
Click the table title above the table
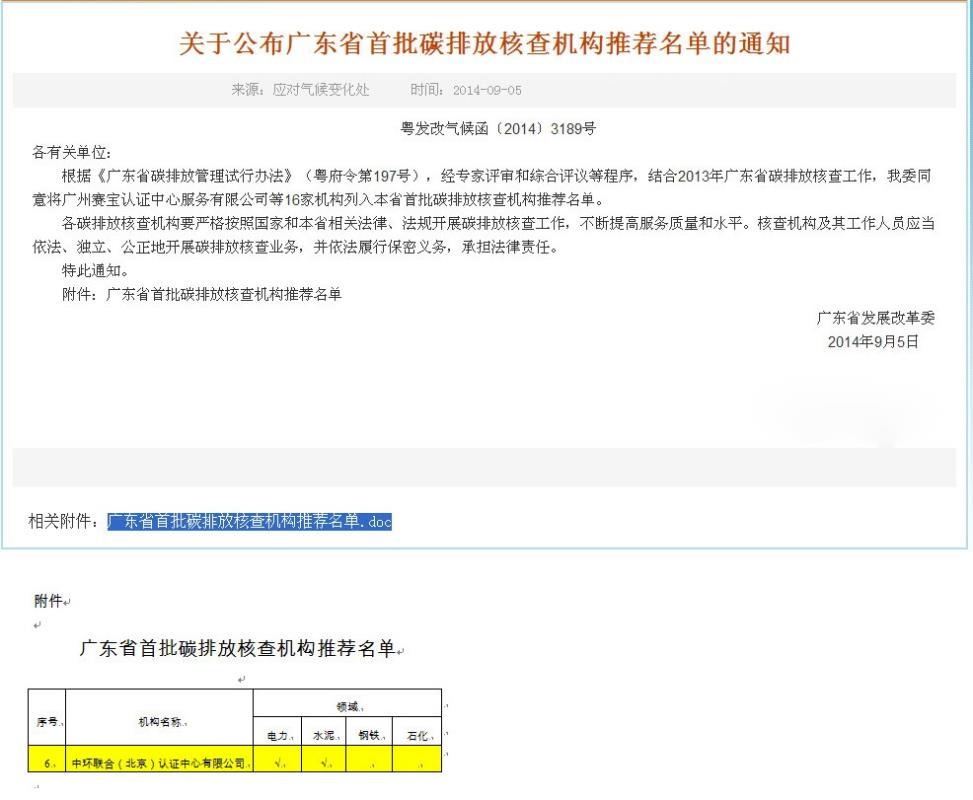click(x=237, y=650)
